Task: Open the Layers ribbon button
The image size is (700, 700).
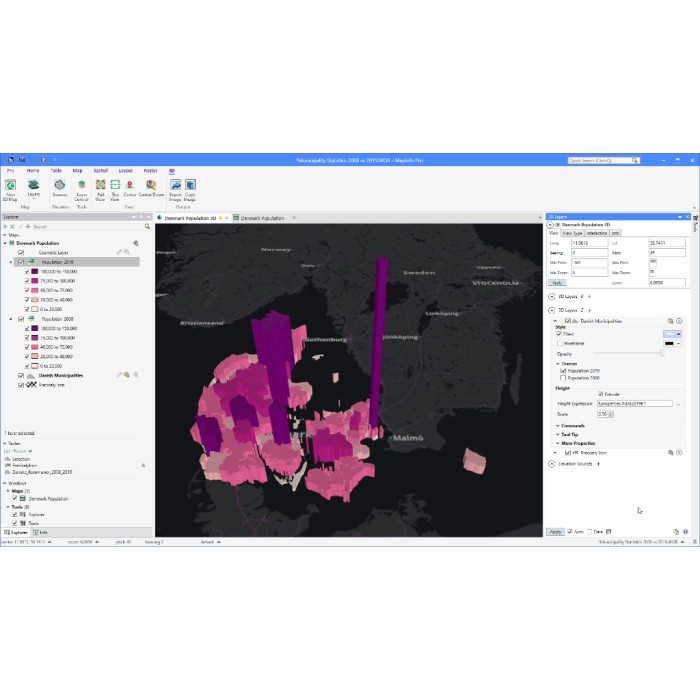Action: click(x=33, y=188)
